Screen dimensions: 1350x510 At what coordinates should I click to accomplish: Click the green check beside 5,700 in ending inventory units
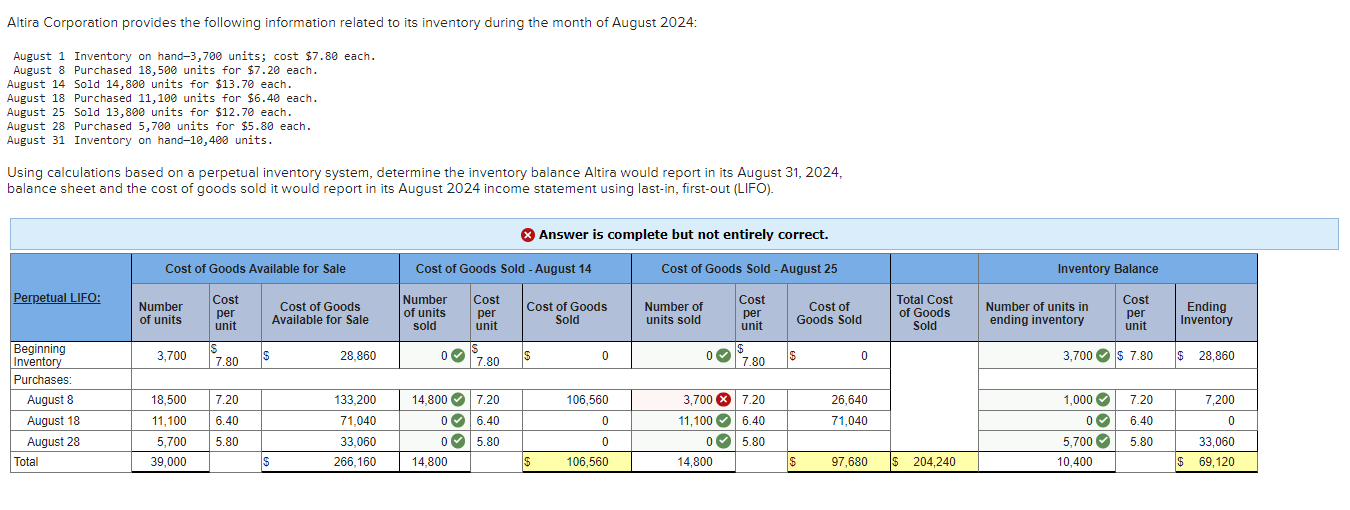pyautogui.click(x=1102, y=442)
